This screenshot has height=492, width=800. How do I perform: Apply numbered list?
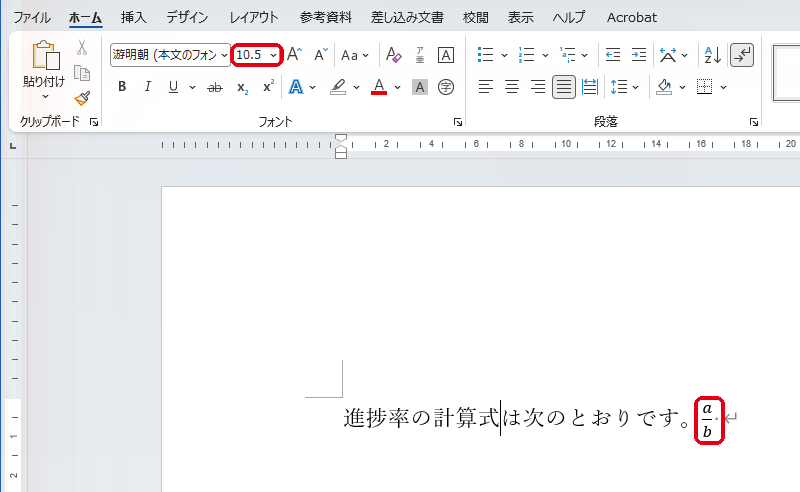click(x=526, y=55)
